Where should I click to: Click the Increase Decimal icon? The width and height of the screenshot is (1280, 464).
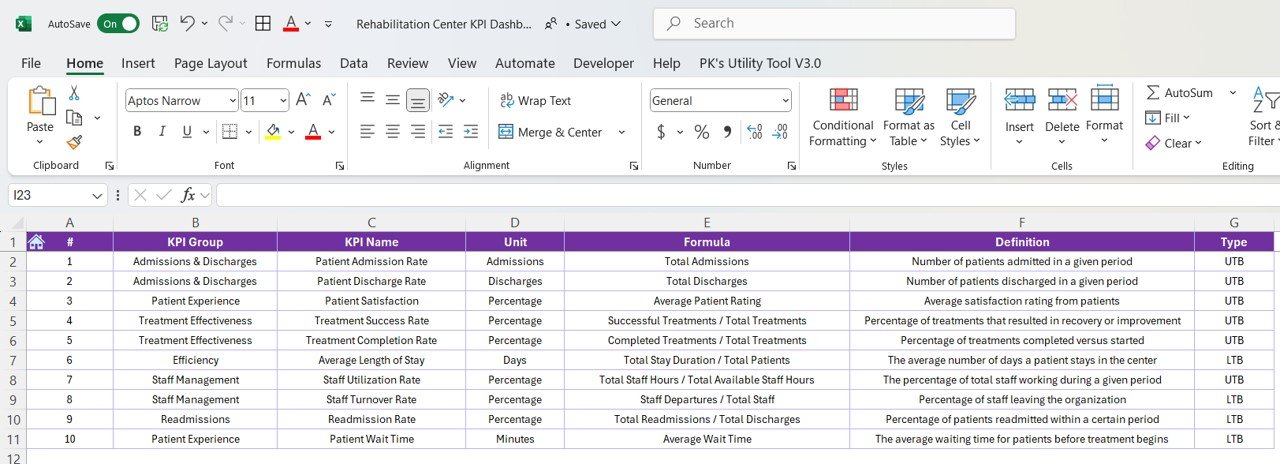click(754, 132)
